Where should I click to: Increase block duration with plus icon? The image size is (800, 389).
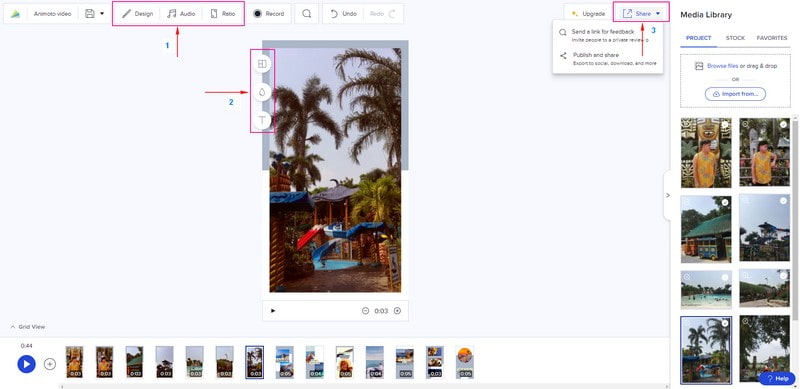397,311
